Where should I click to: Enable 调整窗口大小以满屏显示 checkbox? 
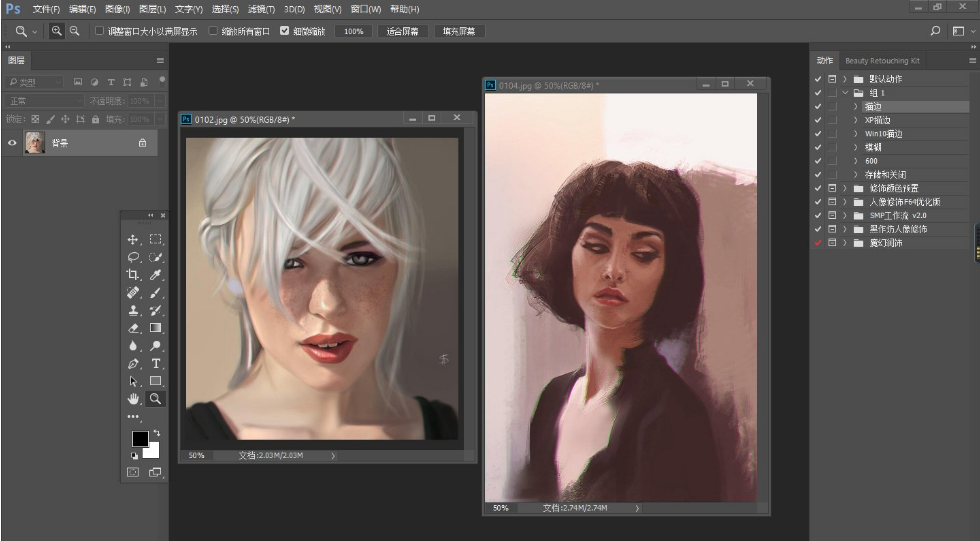100,31
